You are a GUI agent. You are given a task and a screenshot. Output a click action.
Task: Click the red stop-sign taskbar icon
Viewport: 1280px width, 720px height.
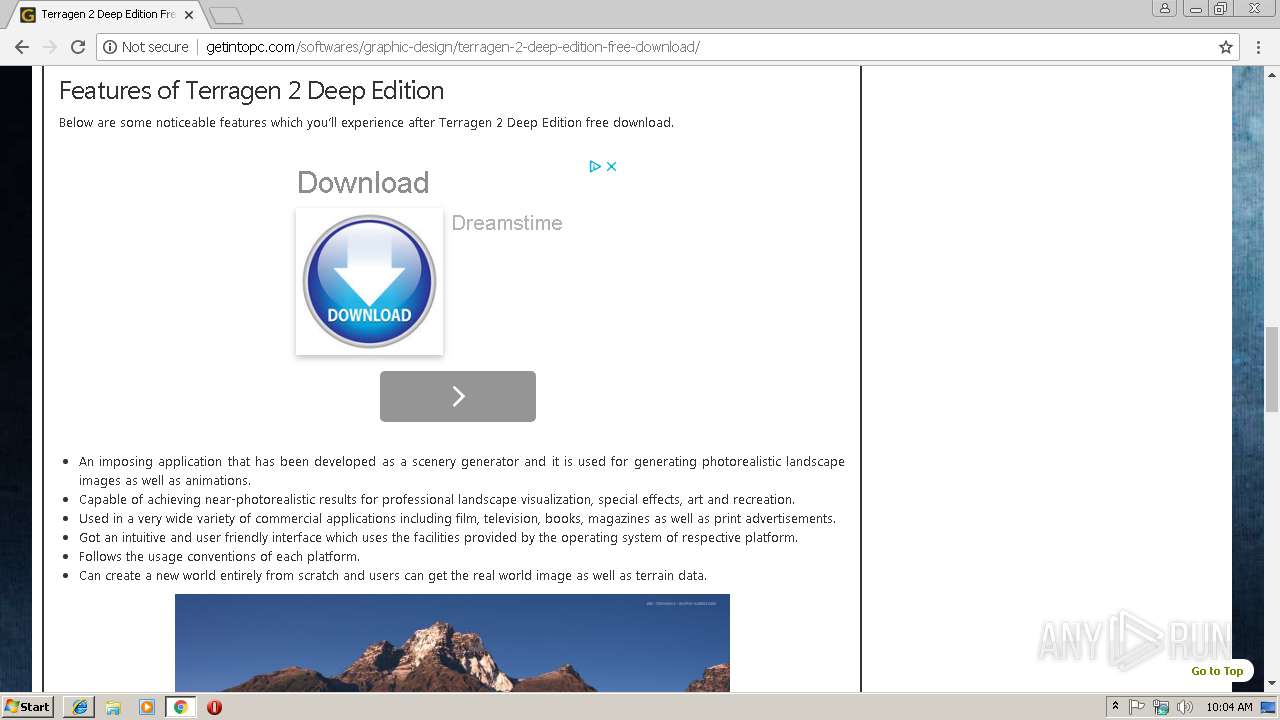(214, 707)
